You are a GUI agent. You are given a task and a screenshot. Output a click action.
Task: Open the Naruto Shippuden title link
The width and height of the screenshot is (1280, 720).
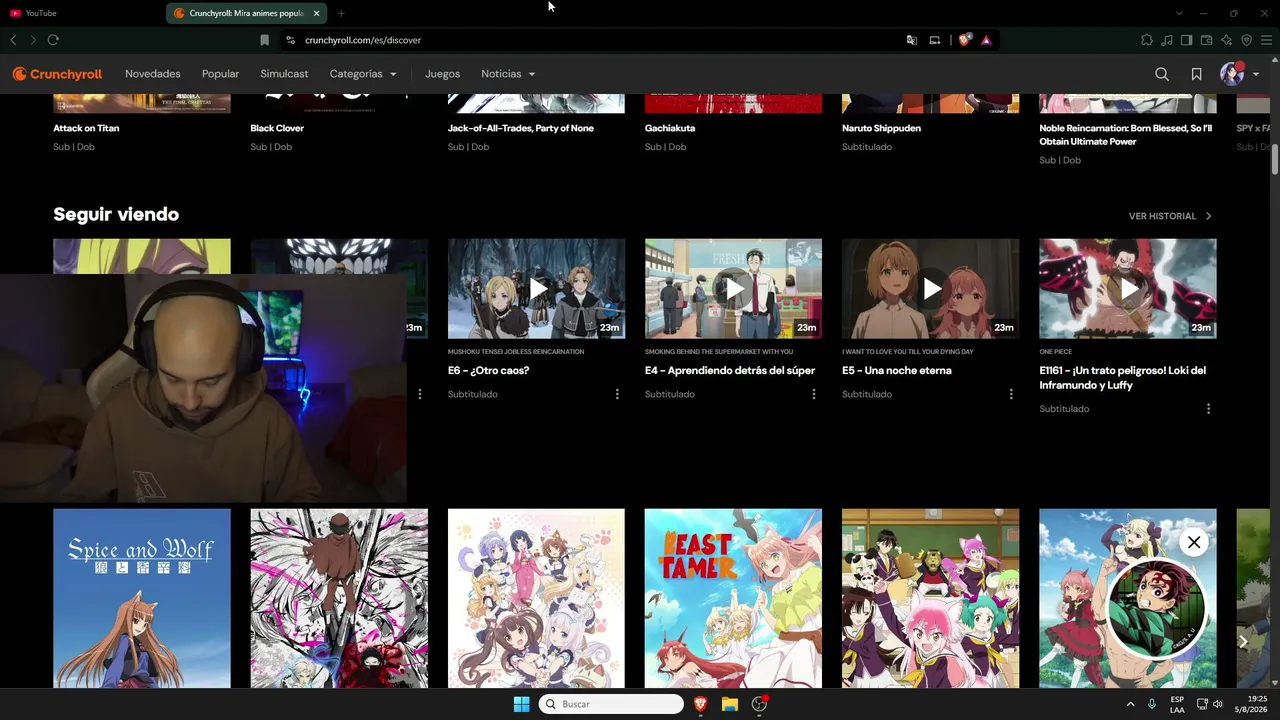point(881,128)
